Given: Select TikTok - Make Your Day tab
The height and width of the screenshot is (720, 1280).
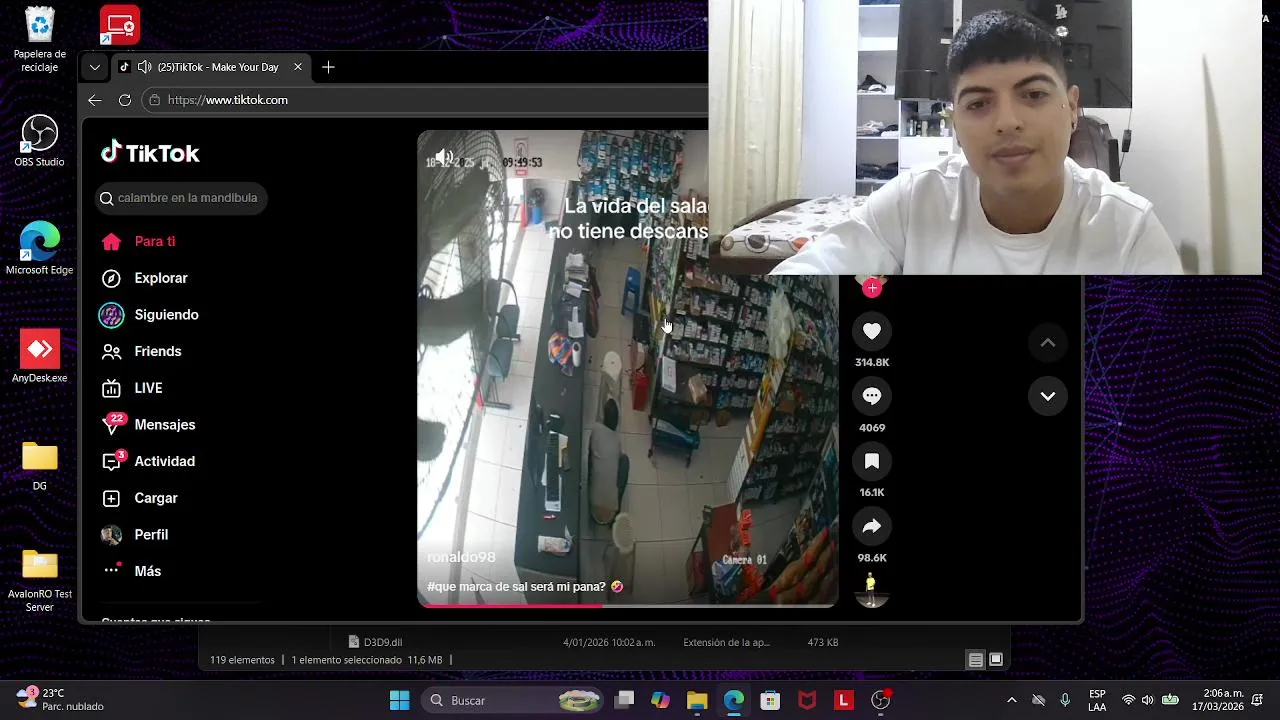Looking at the screenshot, I should click(210, 67).
